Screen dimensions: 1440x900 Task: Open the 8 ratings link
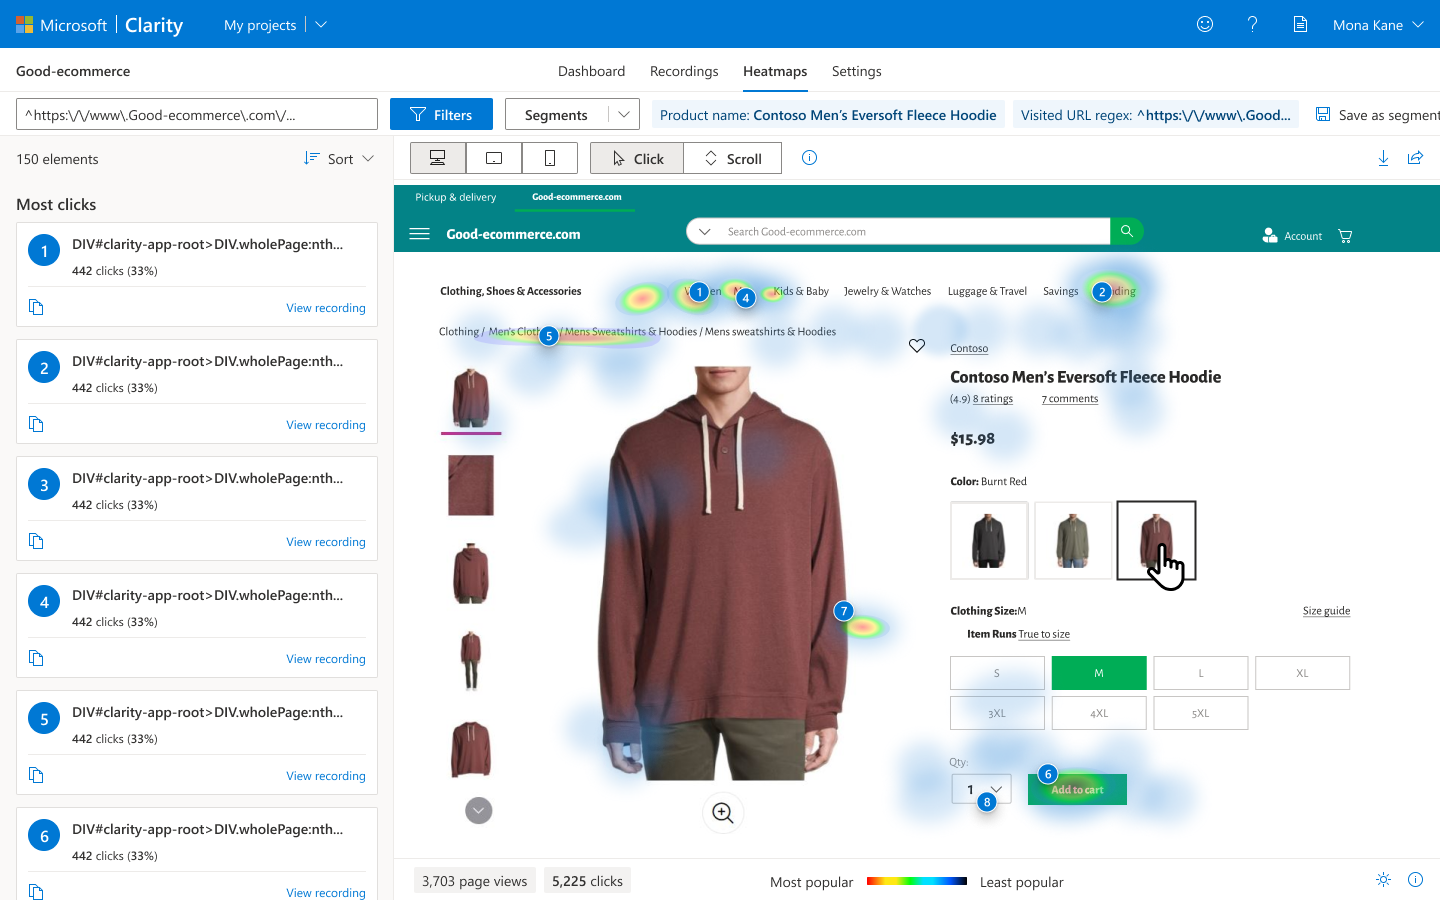(993, 399)
